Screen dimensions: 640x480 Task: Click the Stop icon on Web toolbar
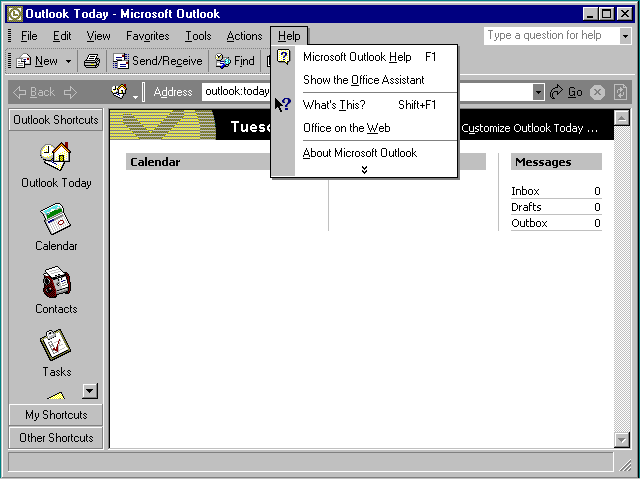click(597, 93)
